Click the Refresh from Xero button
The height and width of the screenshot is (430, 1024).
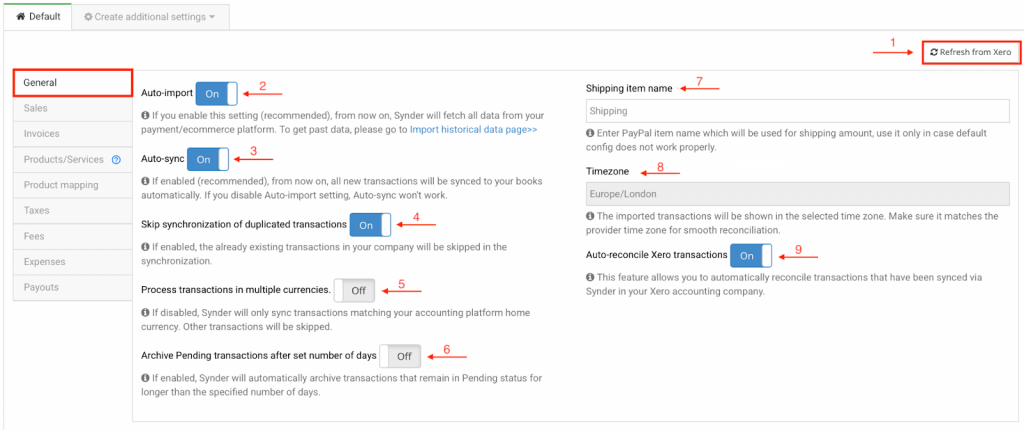(x=971, y=52)
